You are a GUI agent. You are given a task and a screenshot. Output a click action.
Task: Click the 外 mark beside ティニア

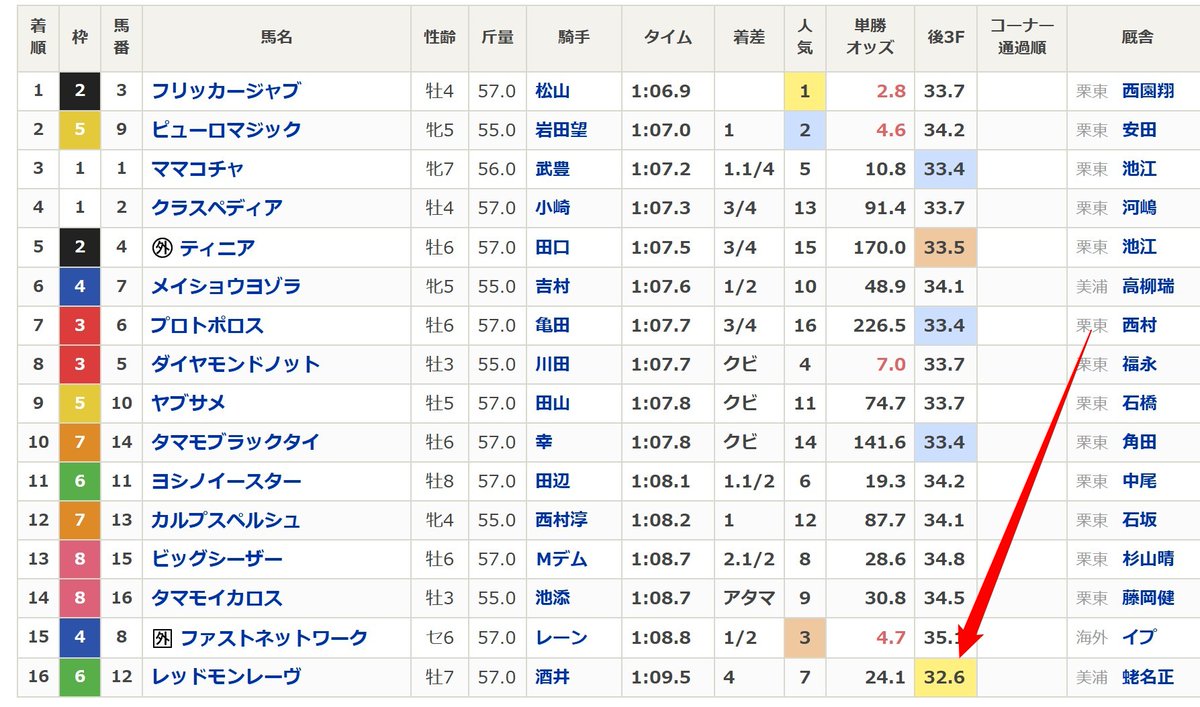162,247
